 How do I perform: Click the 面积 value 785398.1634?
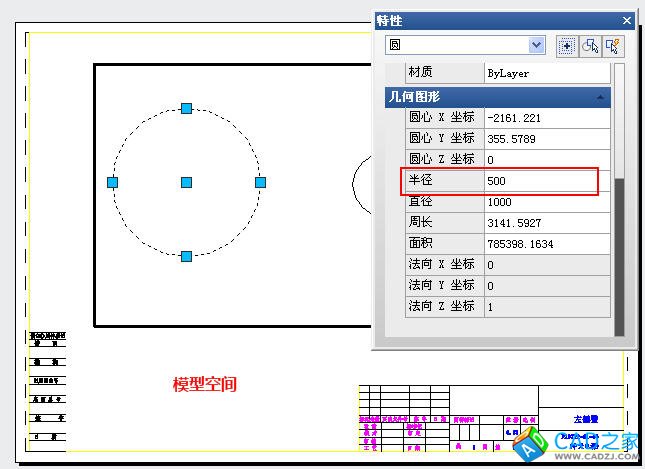click(x=545, y=244)
